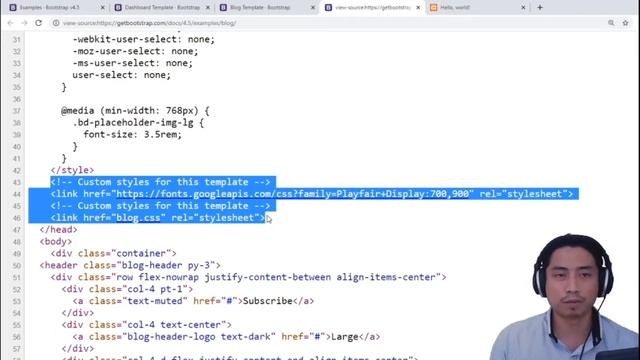
Task: Click the ".bd-placeholder-img-lg {" text
Action: coord(138,122)
